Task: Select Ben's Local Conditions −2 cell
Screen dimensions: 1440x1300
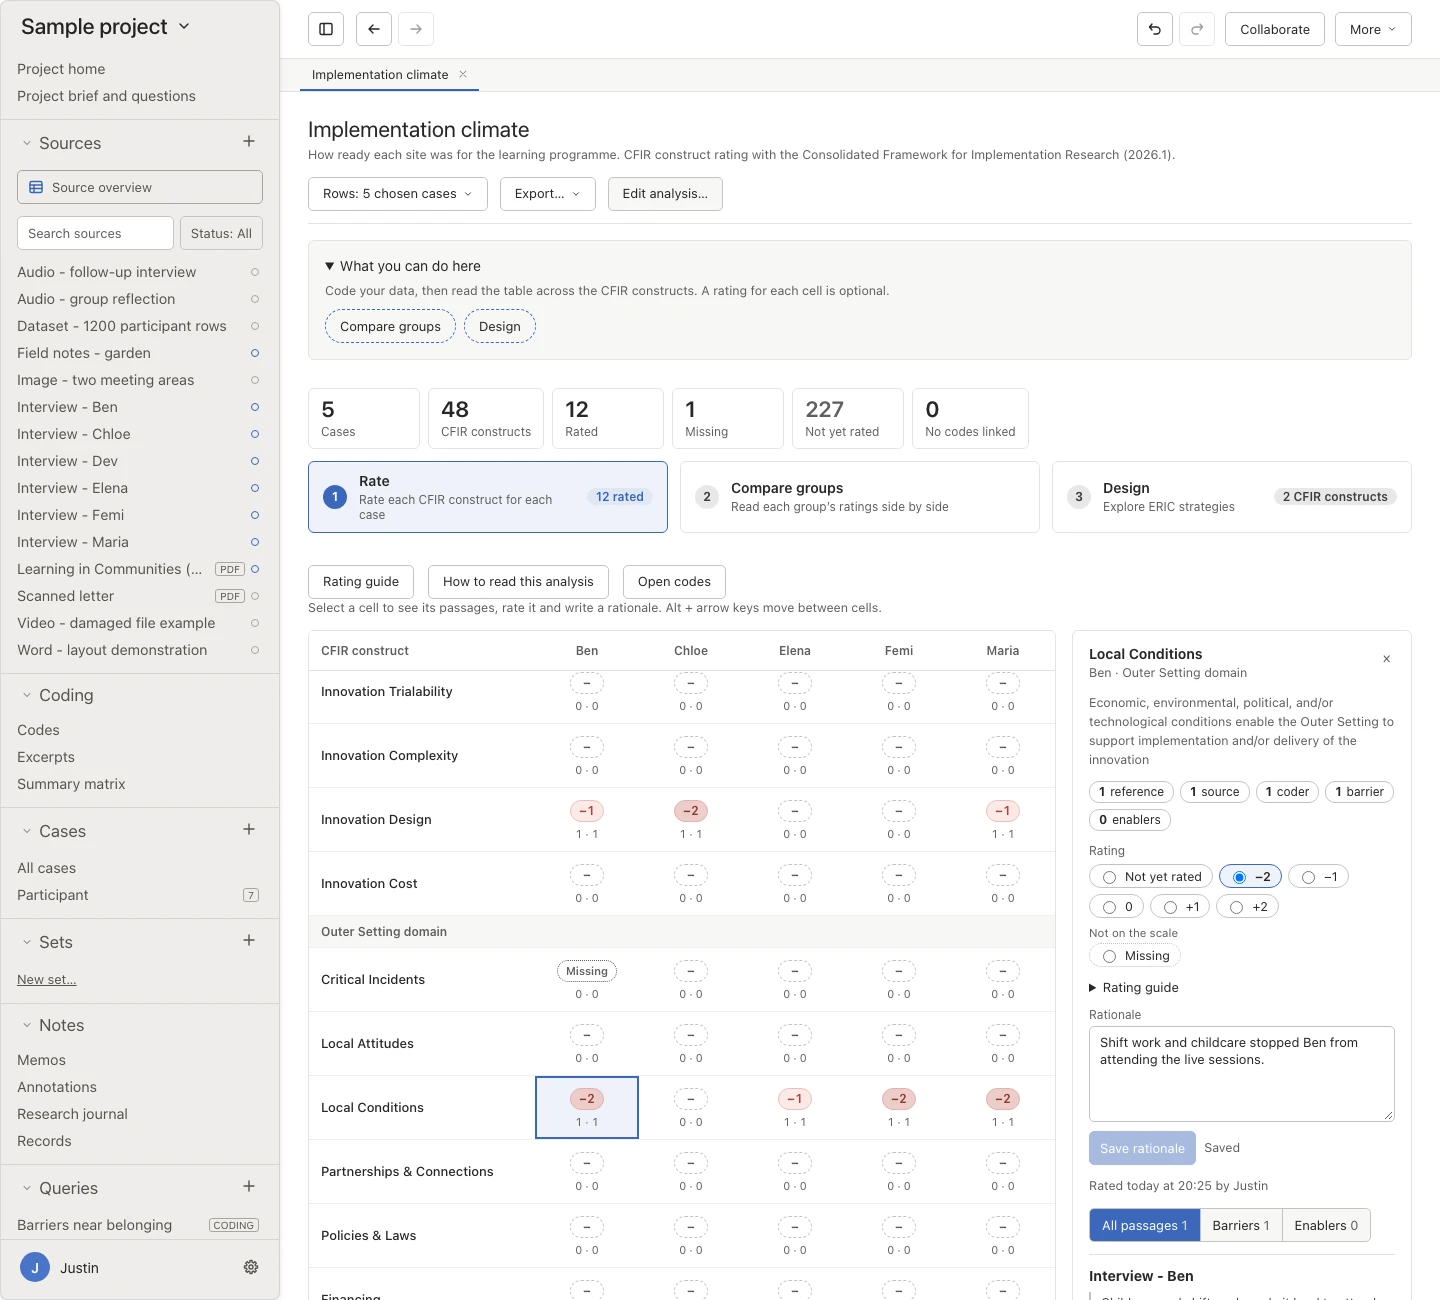Action: click(x=587, y=1107)
